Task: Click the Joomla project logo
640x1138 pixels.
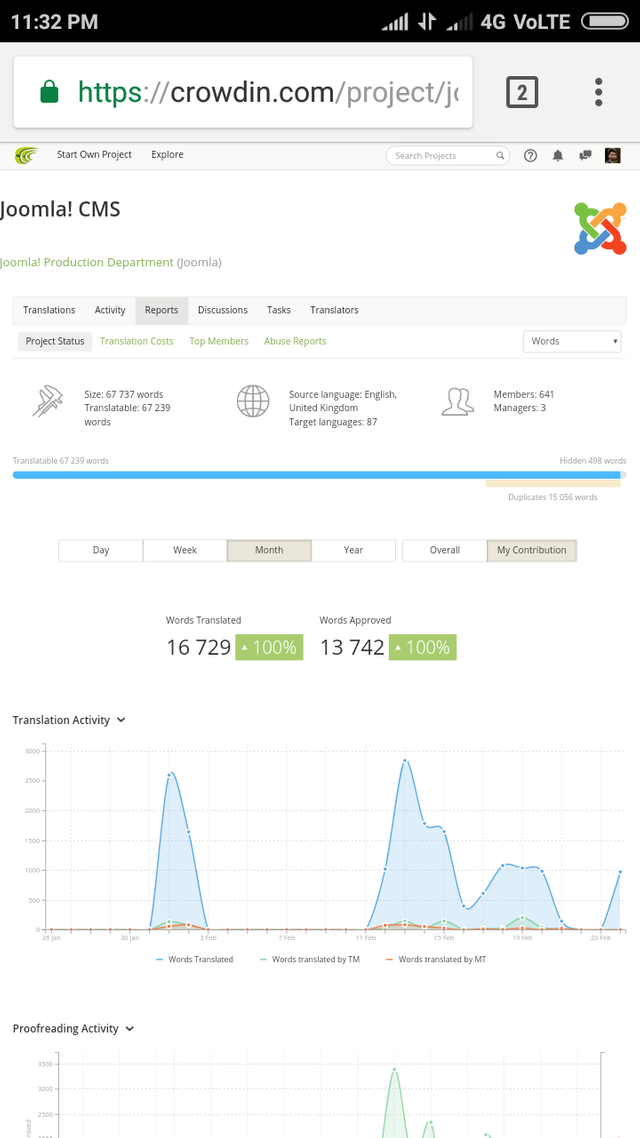Action: click(x=600, y=228)
